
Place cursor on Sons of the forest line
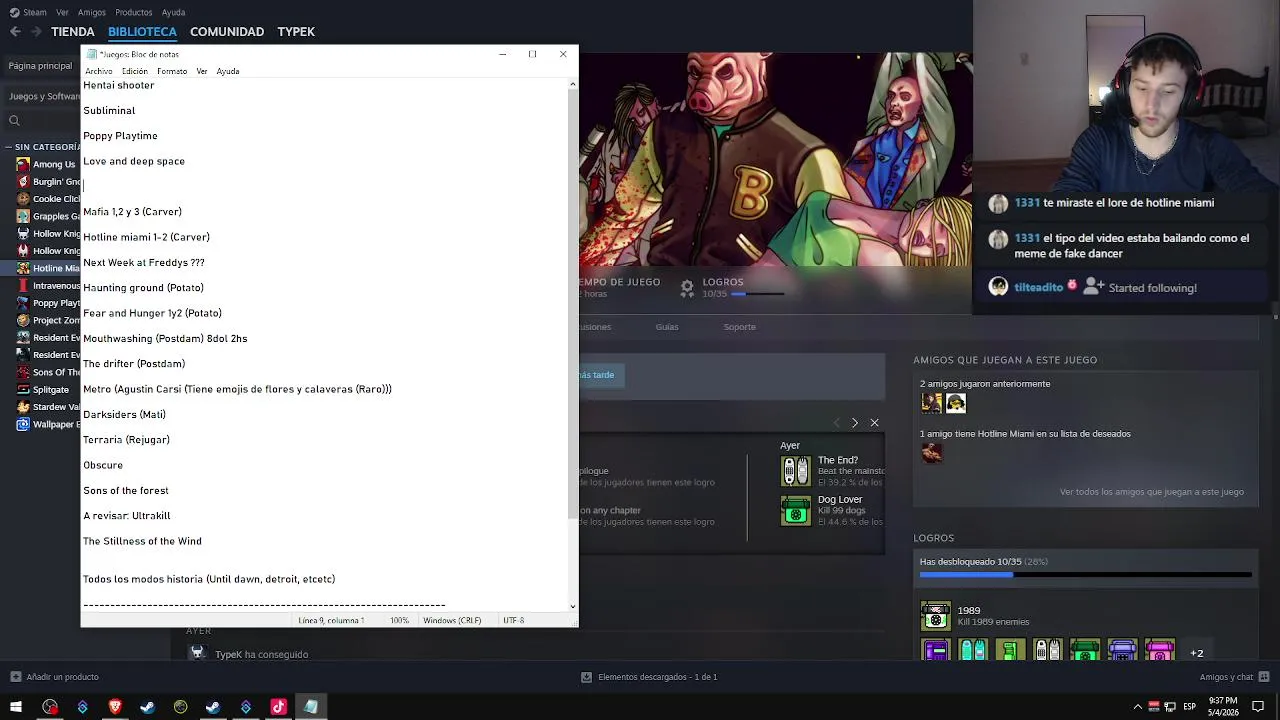(x=126, y=491)
